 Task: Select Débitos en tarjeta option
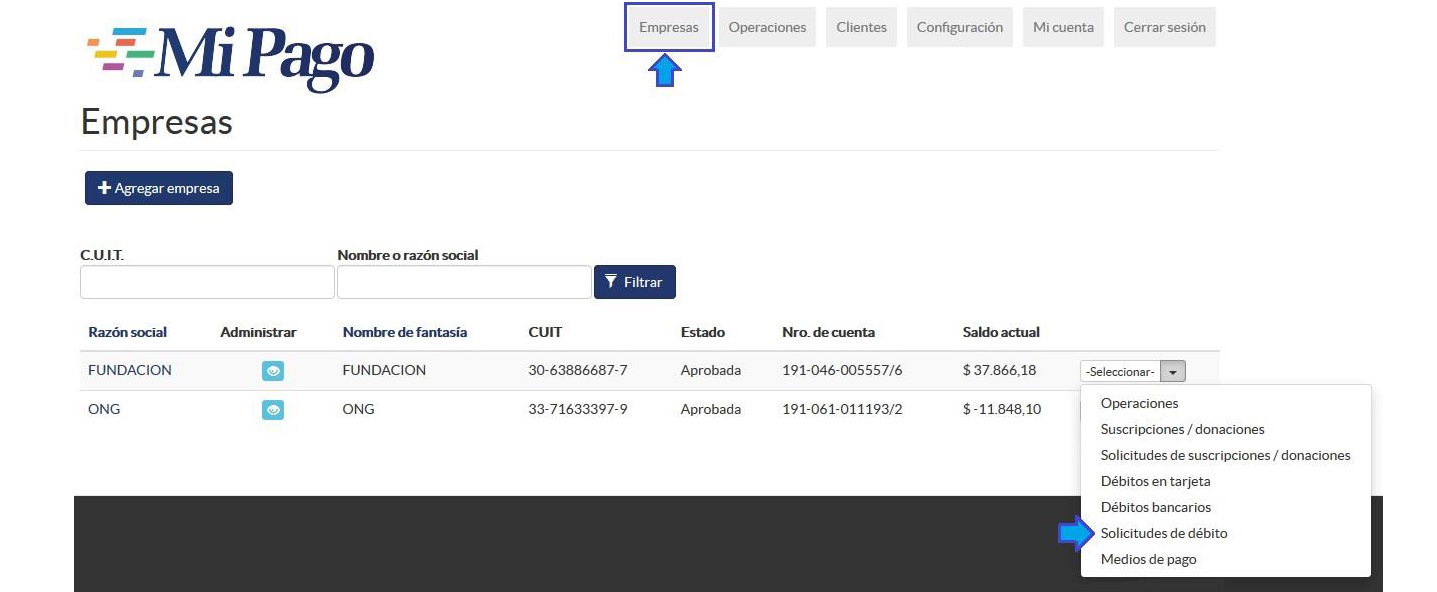1155,481
